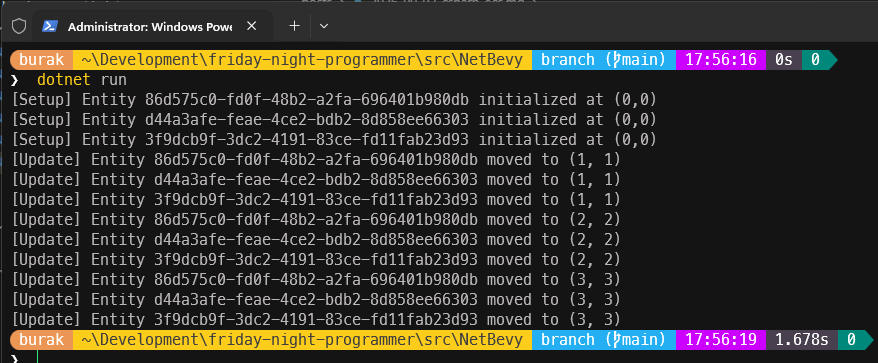Click the top prompt path segment ending in NetBevy
The height and width of the screenshot is (363, 878).
[302, 59]
